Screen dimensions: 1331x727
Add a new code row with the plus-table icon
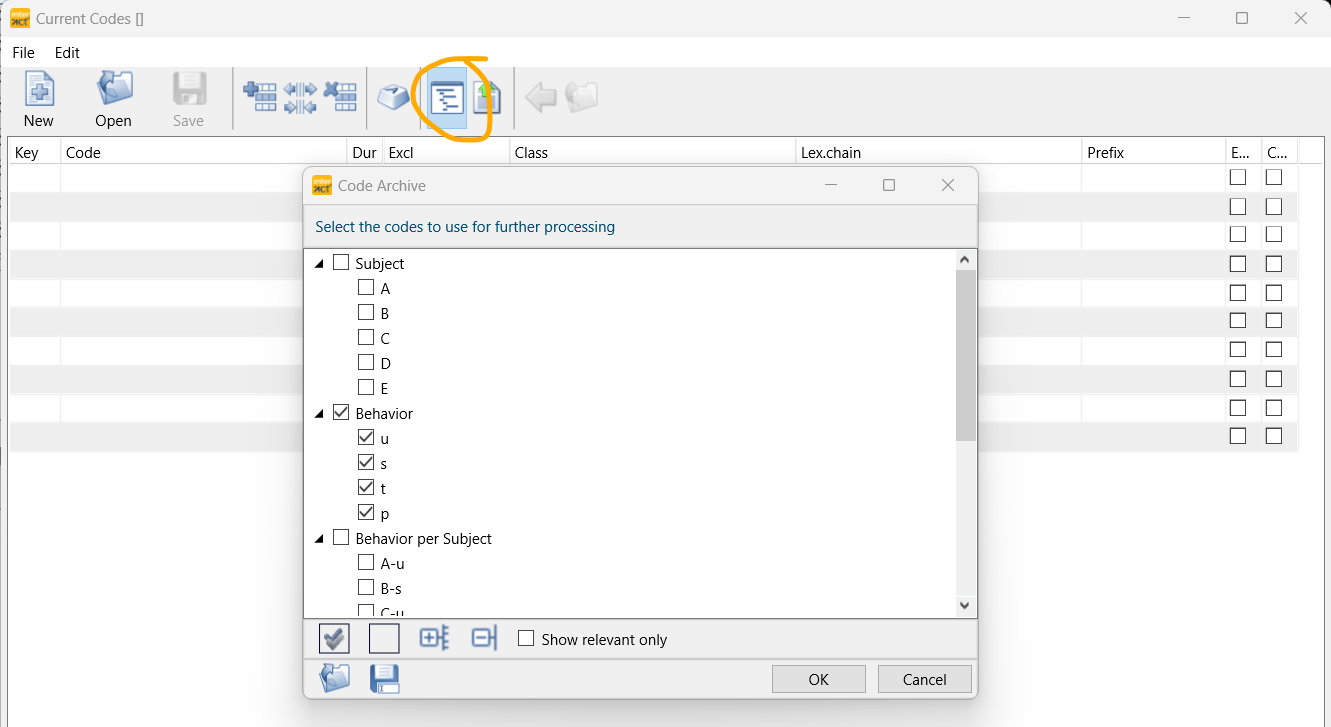pyautogui.click(x=260, y=97)
